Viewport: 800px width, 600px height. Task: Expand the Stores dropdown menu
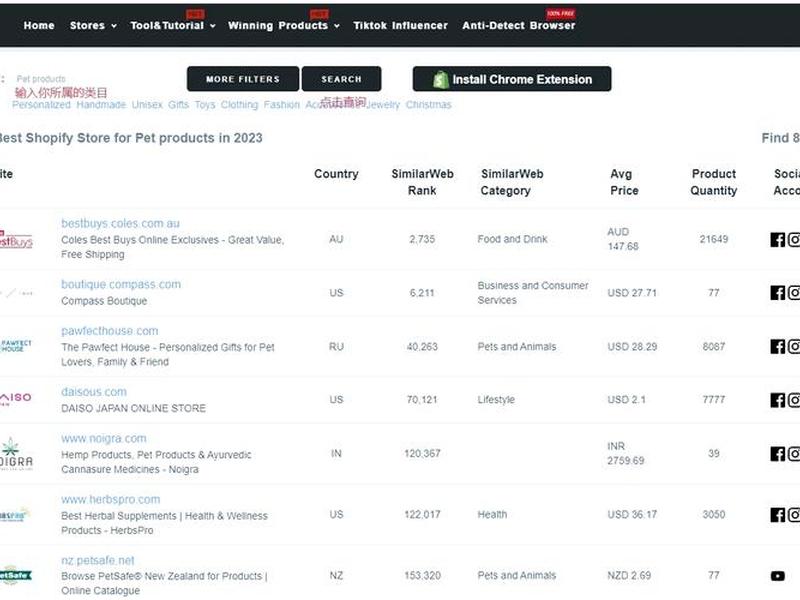point(93,26)
